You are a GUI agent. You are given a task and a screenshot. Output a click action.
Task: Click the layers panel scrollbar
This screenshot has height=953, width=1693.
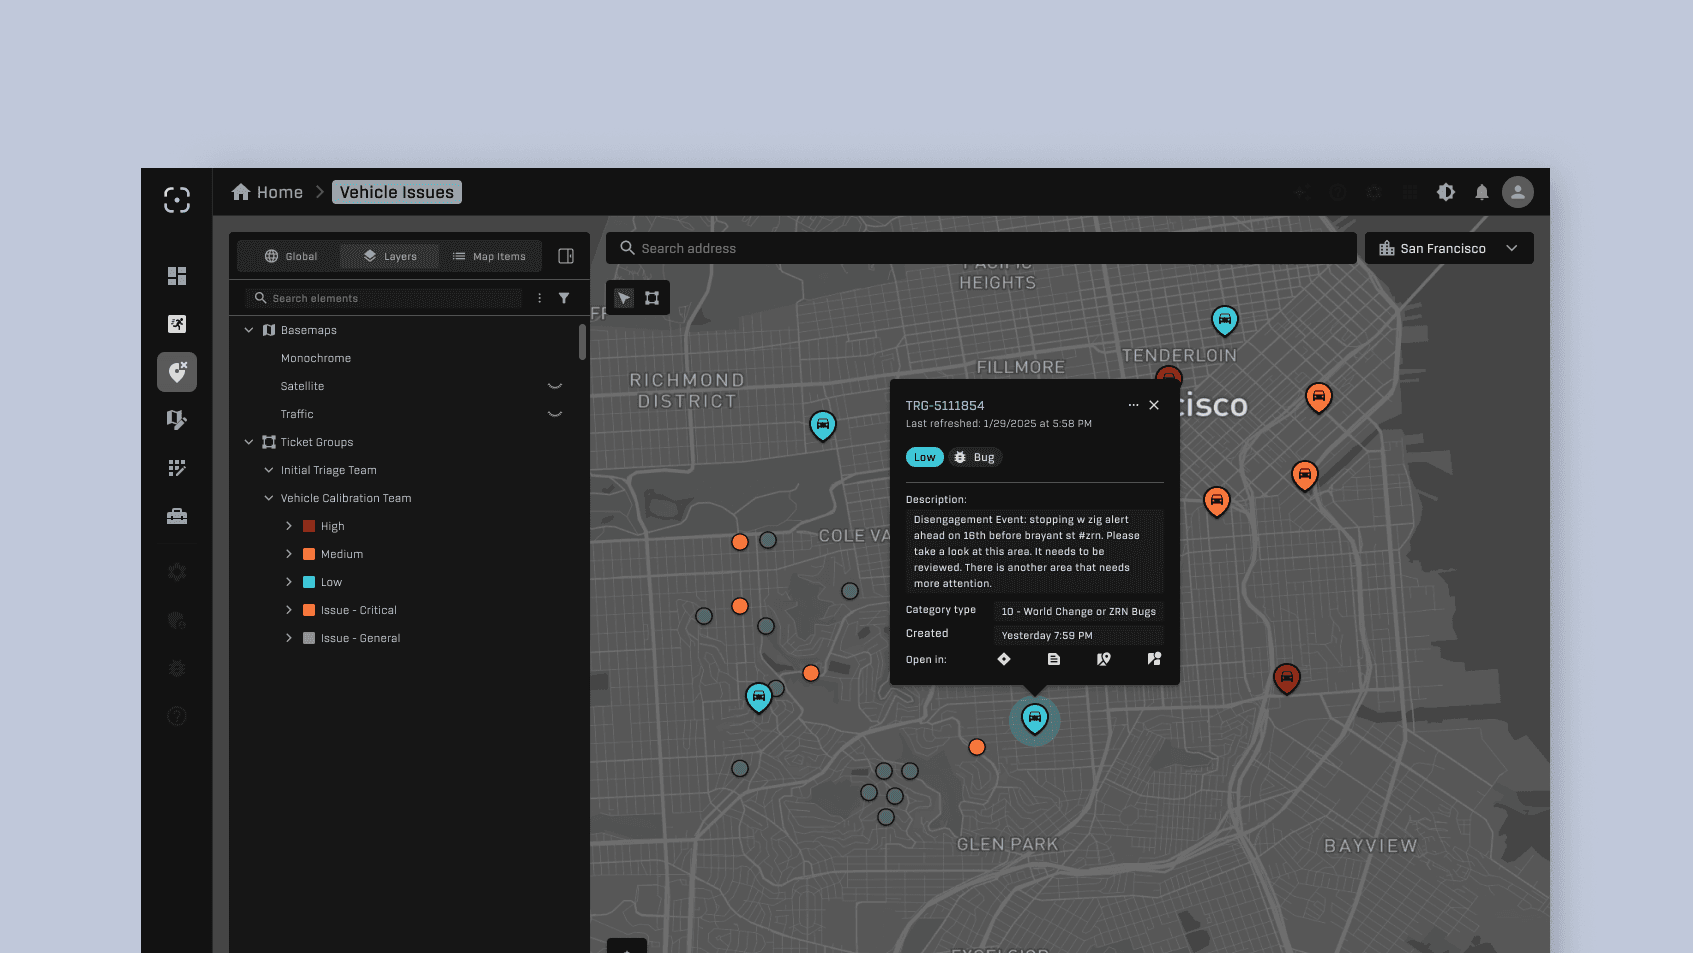(x=582, y=341)
